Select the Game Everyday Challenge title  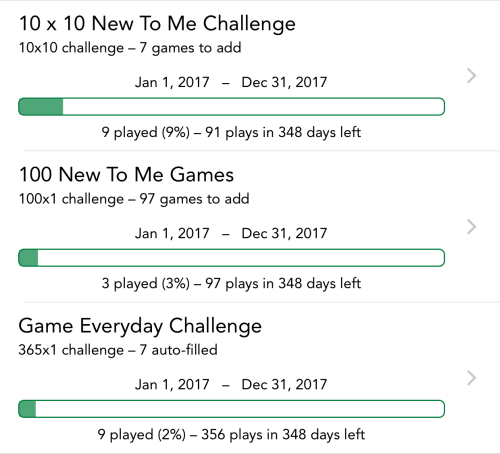click(140, 326)
